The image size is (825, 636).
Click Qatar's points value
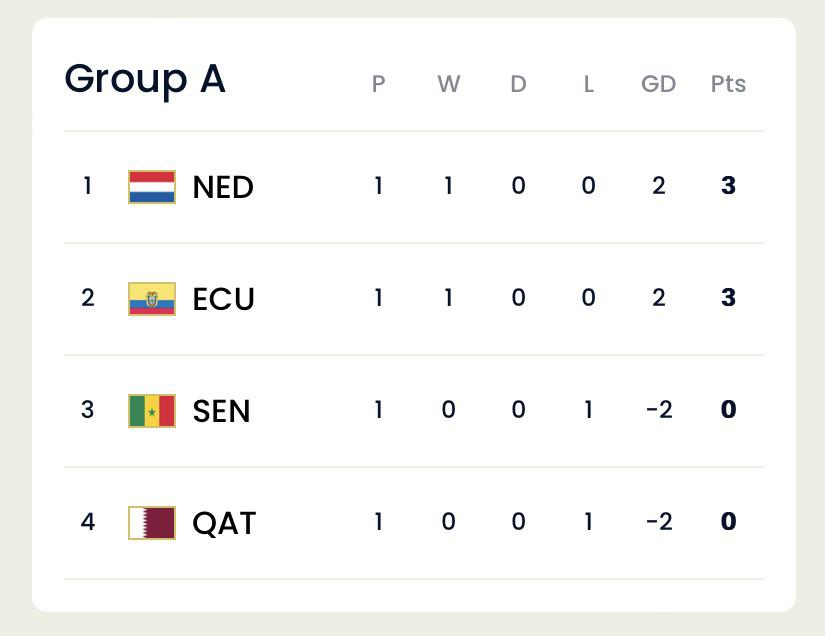tap(728, 522)
